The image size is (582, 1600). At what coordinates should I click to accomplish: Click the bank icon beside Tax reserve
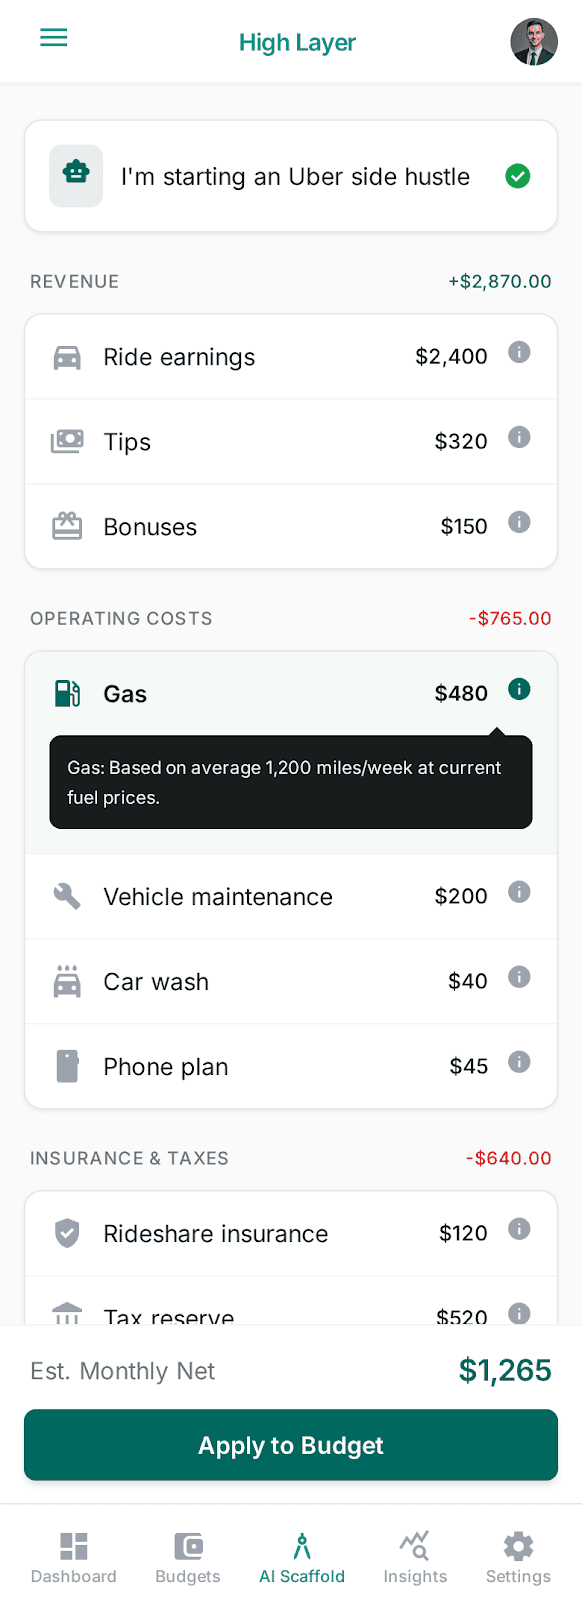66,1314
